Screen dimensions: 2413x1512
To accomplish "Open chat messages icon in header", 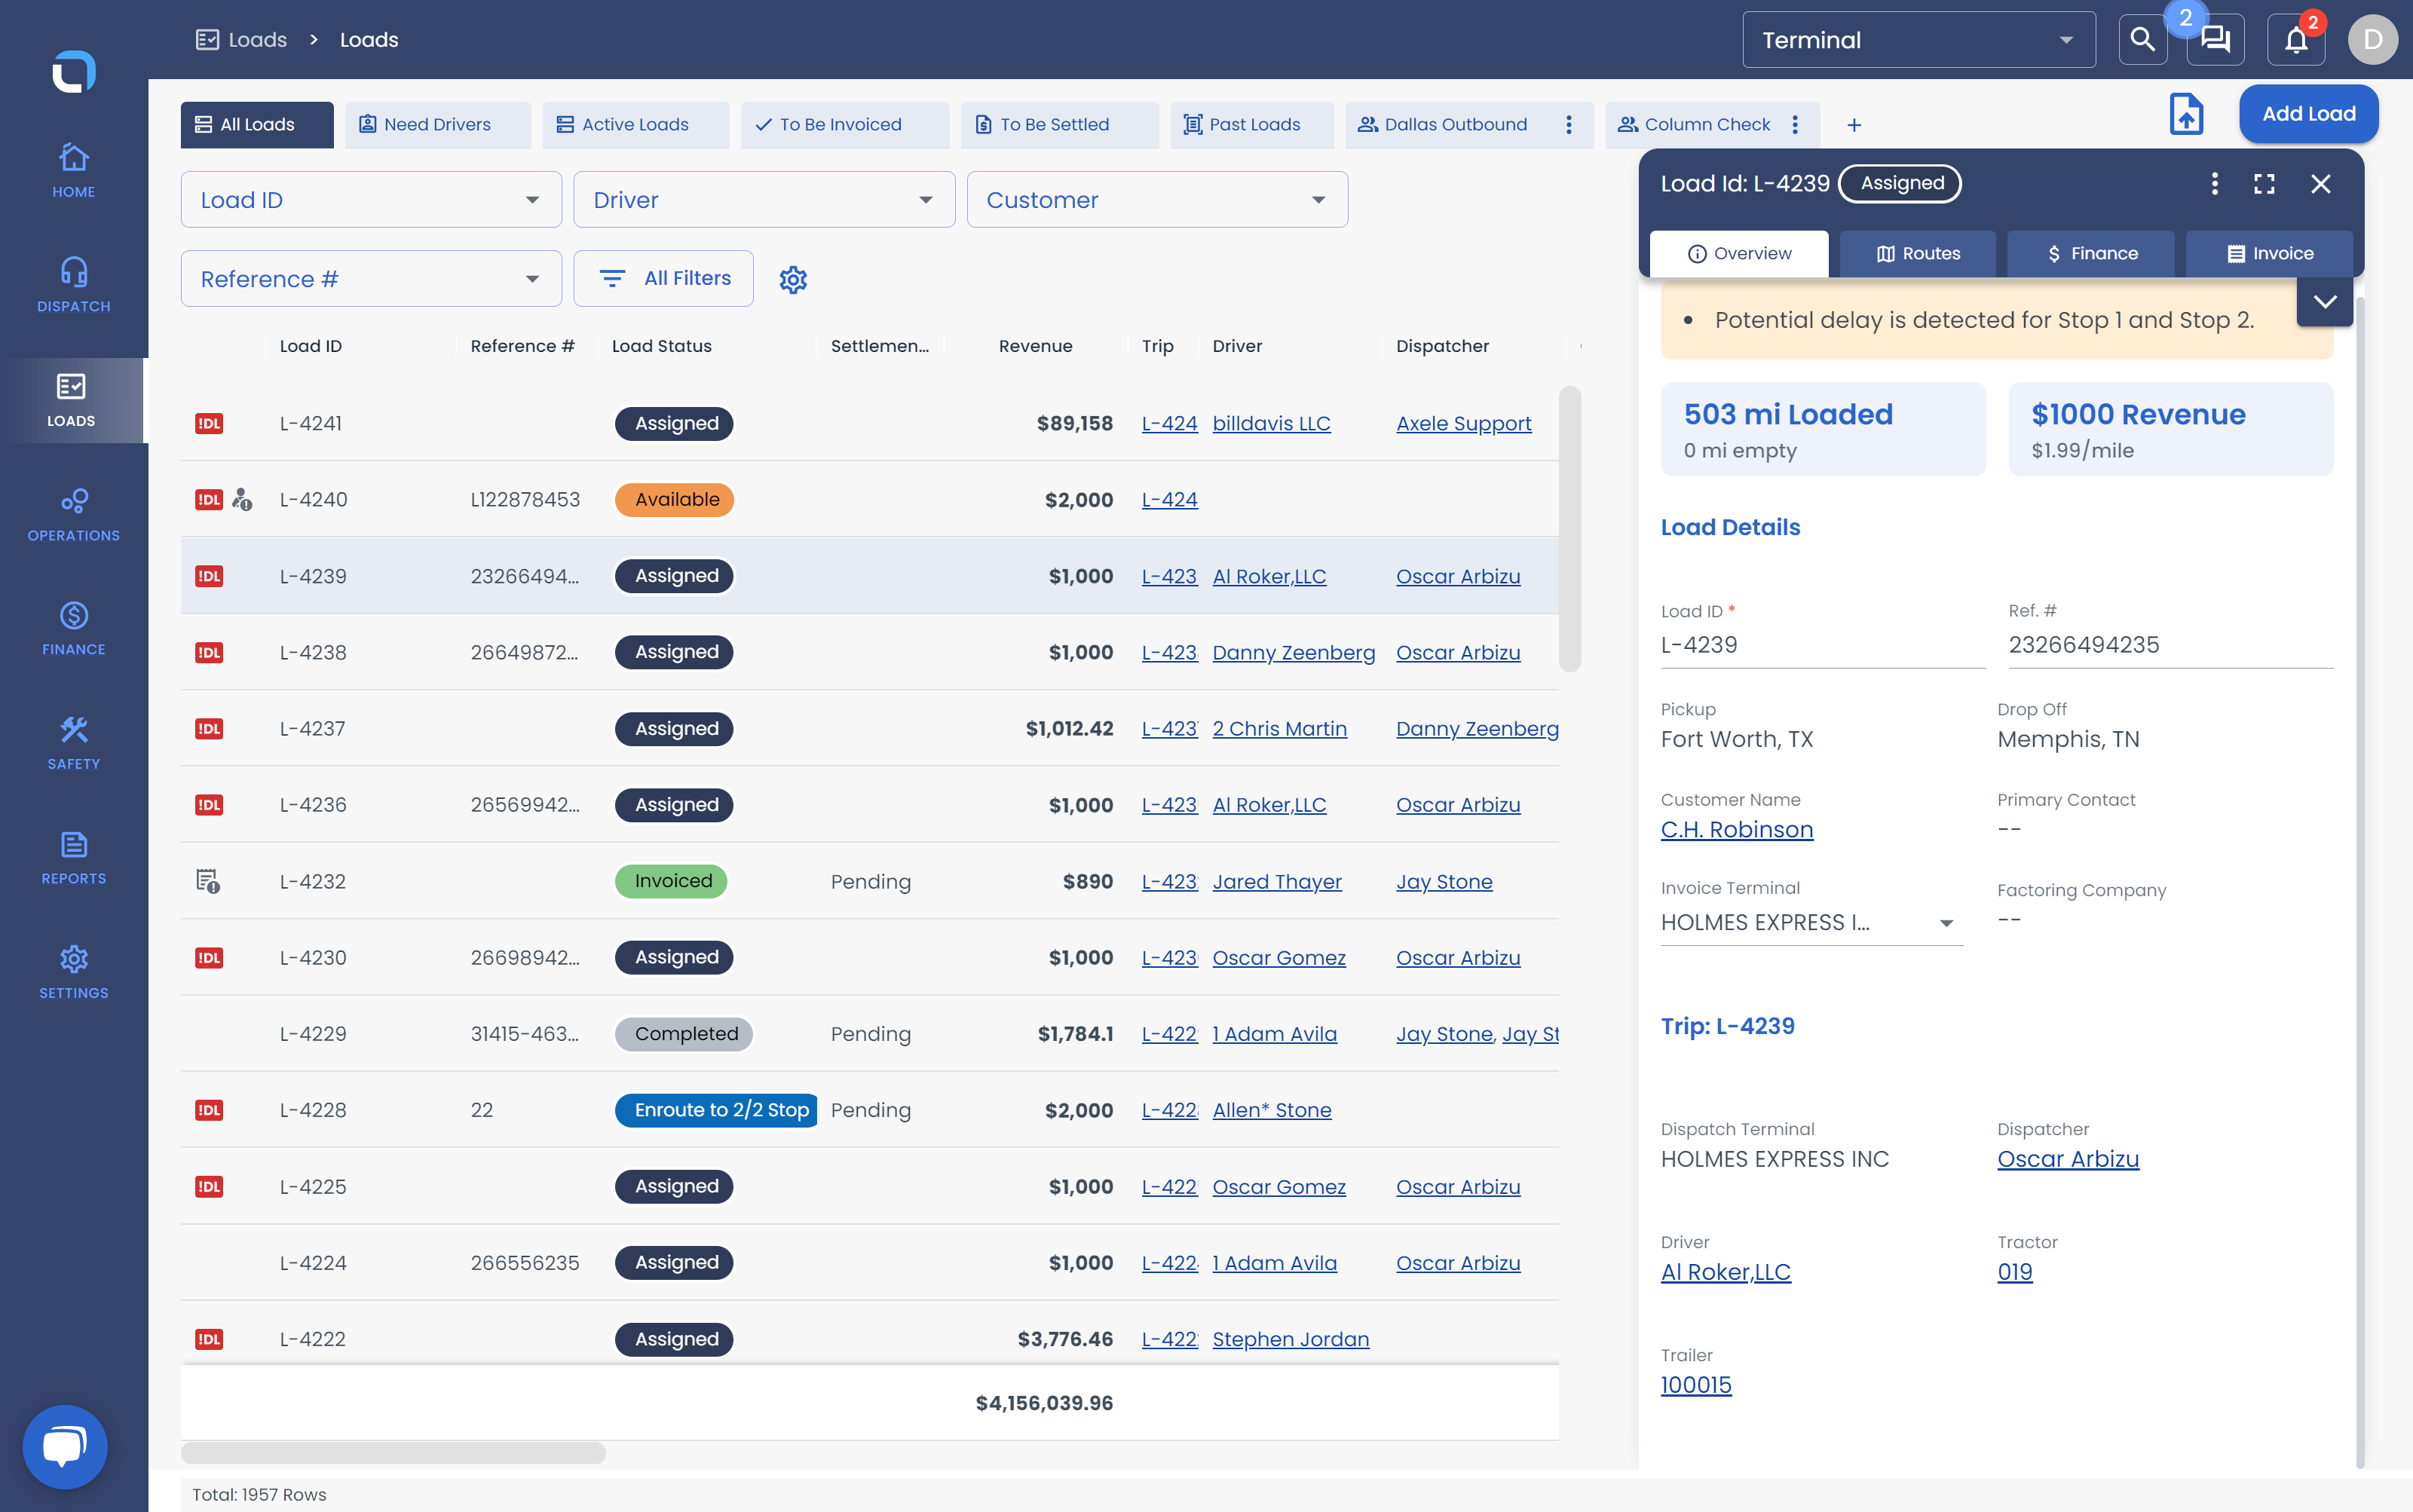I will [2216, 40].
